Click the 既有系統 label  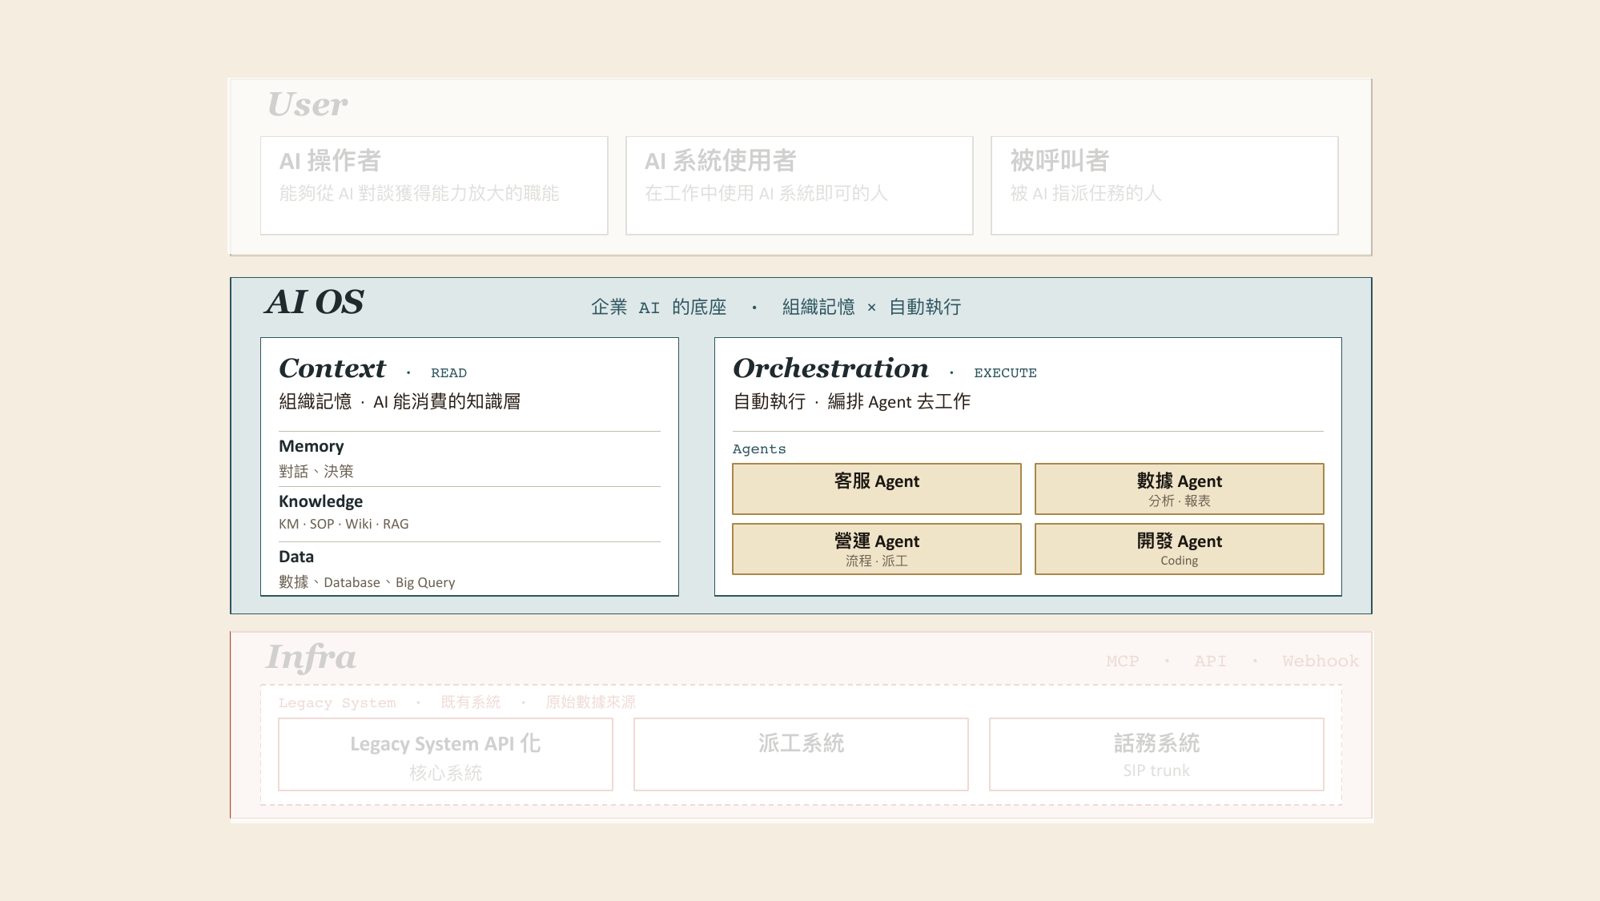(x=471, y=703)
